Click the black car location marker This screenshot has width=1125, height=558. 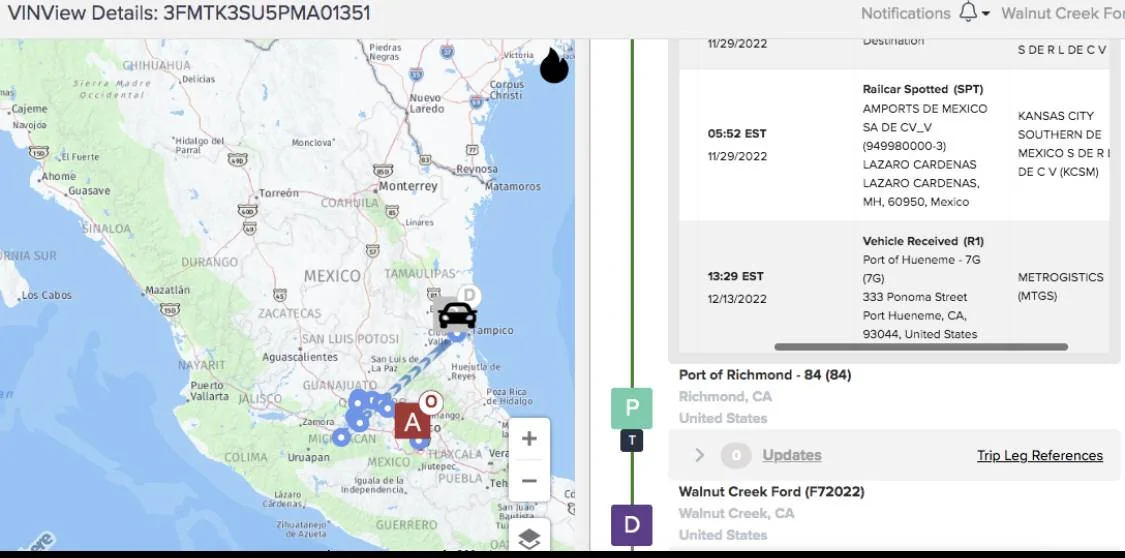457,314
